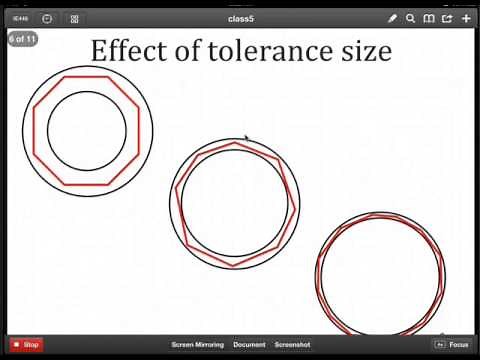The height and width of the screenshot is (360, 480).
Task: Select the pencil annotation tool
Action: coord(392,18)
